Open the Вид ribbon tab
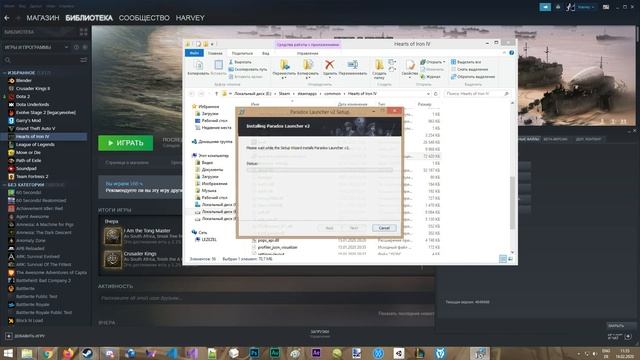 point(266,53)
